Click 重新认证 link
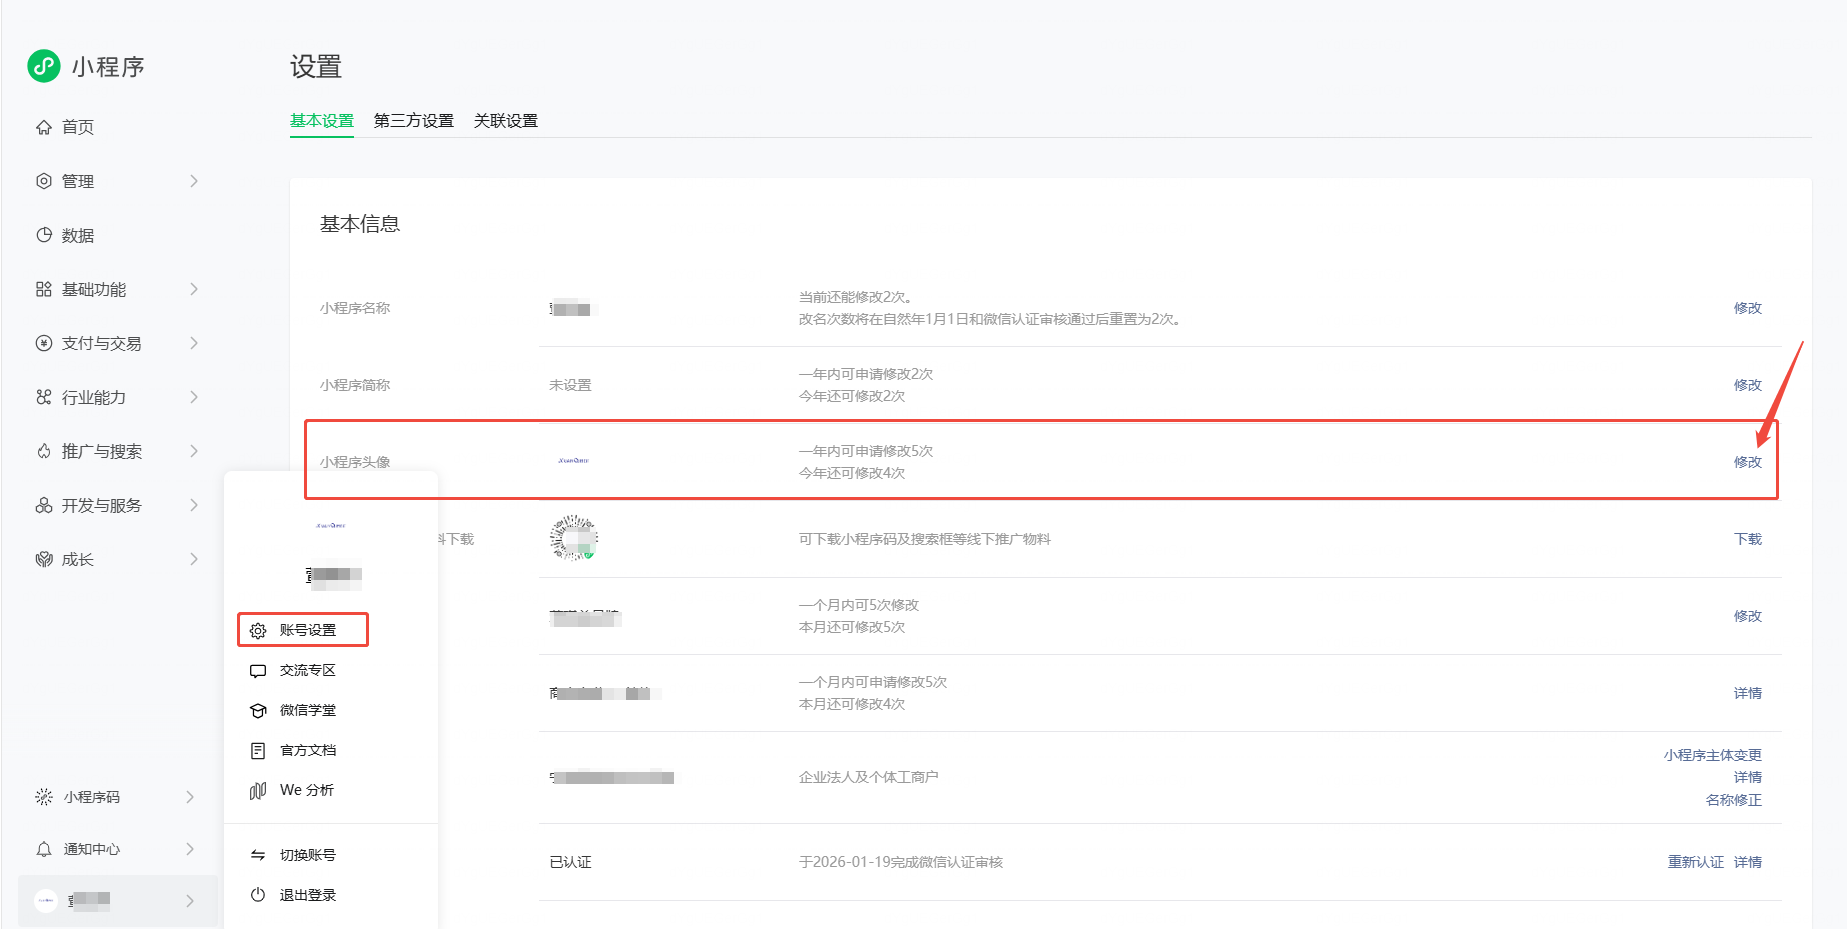 pyautogui.click(x=1695, y=862)
